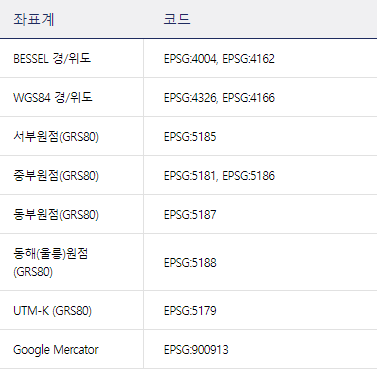Select the Google Mercator cell
This screenshot has width=377, height=377.
click(x=72, y=349)
